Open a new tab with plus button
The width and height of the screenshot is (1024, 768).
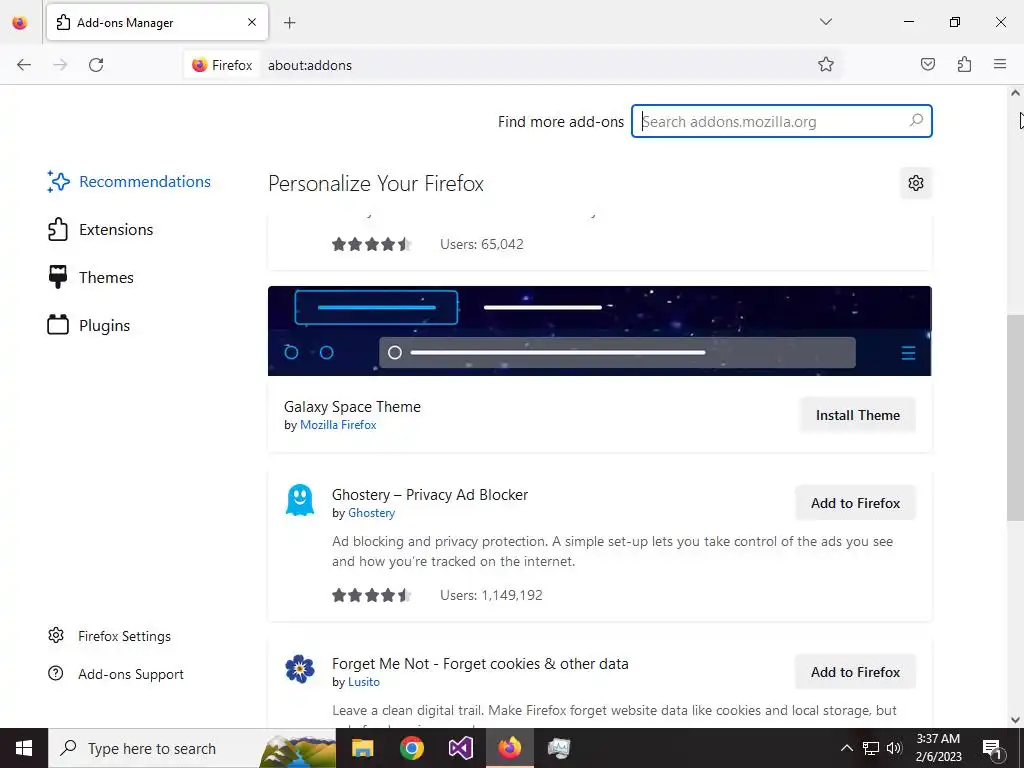(289, 23)
